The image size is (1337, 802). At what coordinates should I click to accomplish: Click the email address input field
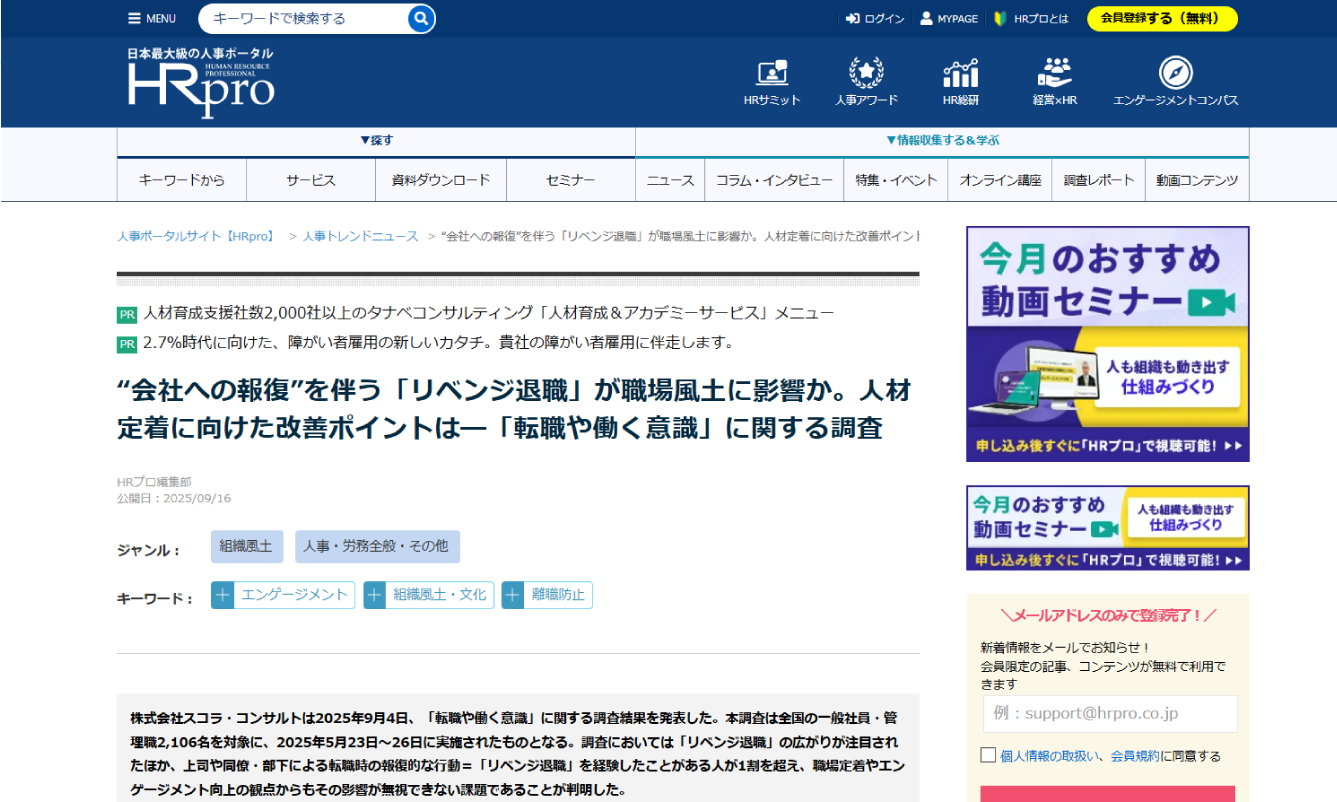pyautogui.click(x=1109, y=714)
